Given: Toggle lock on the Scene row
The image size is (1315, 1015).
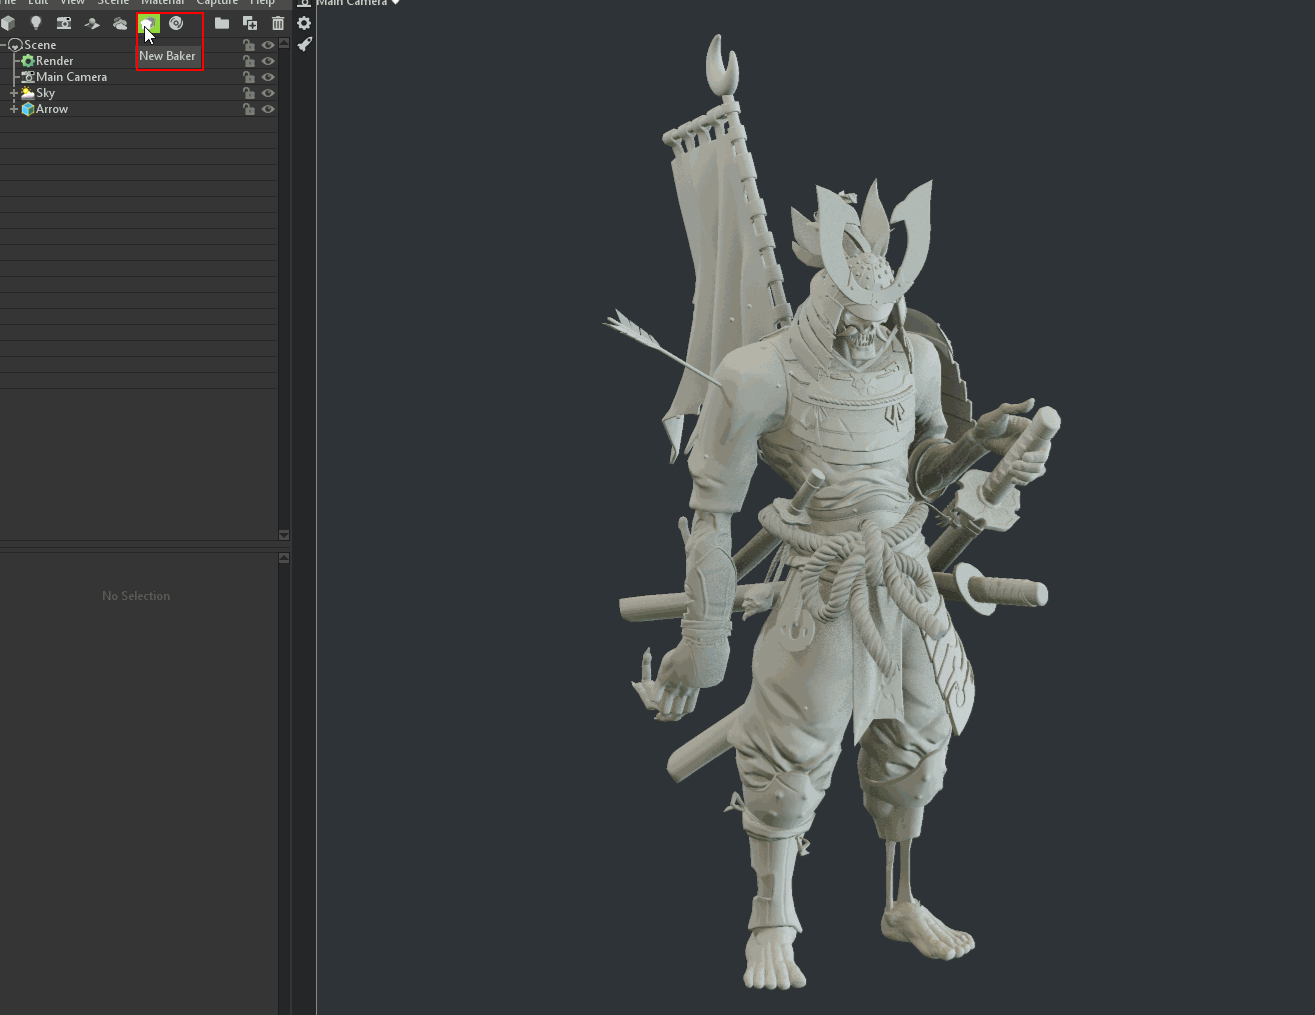Looking at the screenshot, I should point(249,45).
